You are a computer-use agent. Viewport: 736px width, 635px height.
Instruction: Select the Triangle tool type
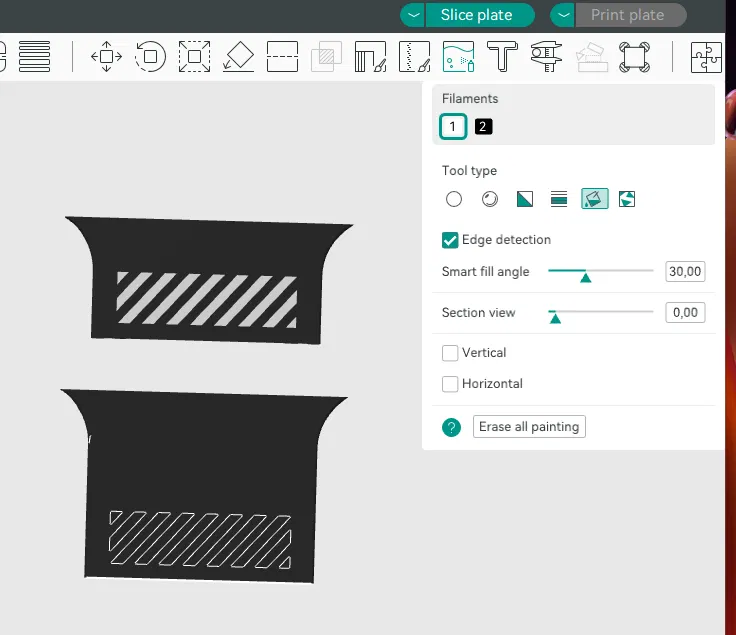pyautogui.click(x=525, y=199)
